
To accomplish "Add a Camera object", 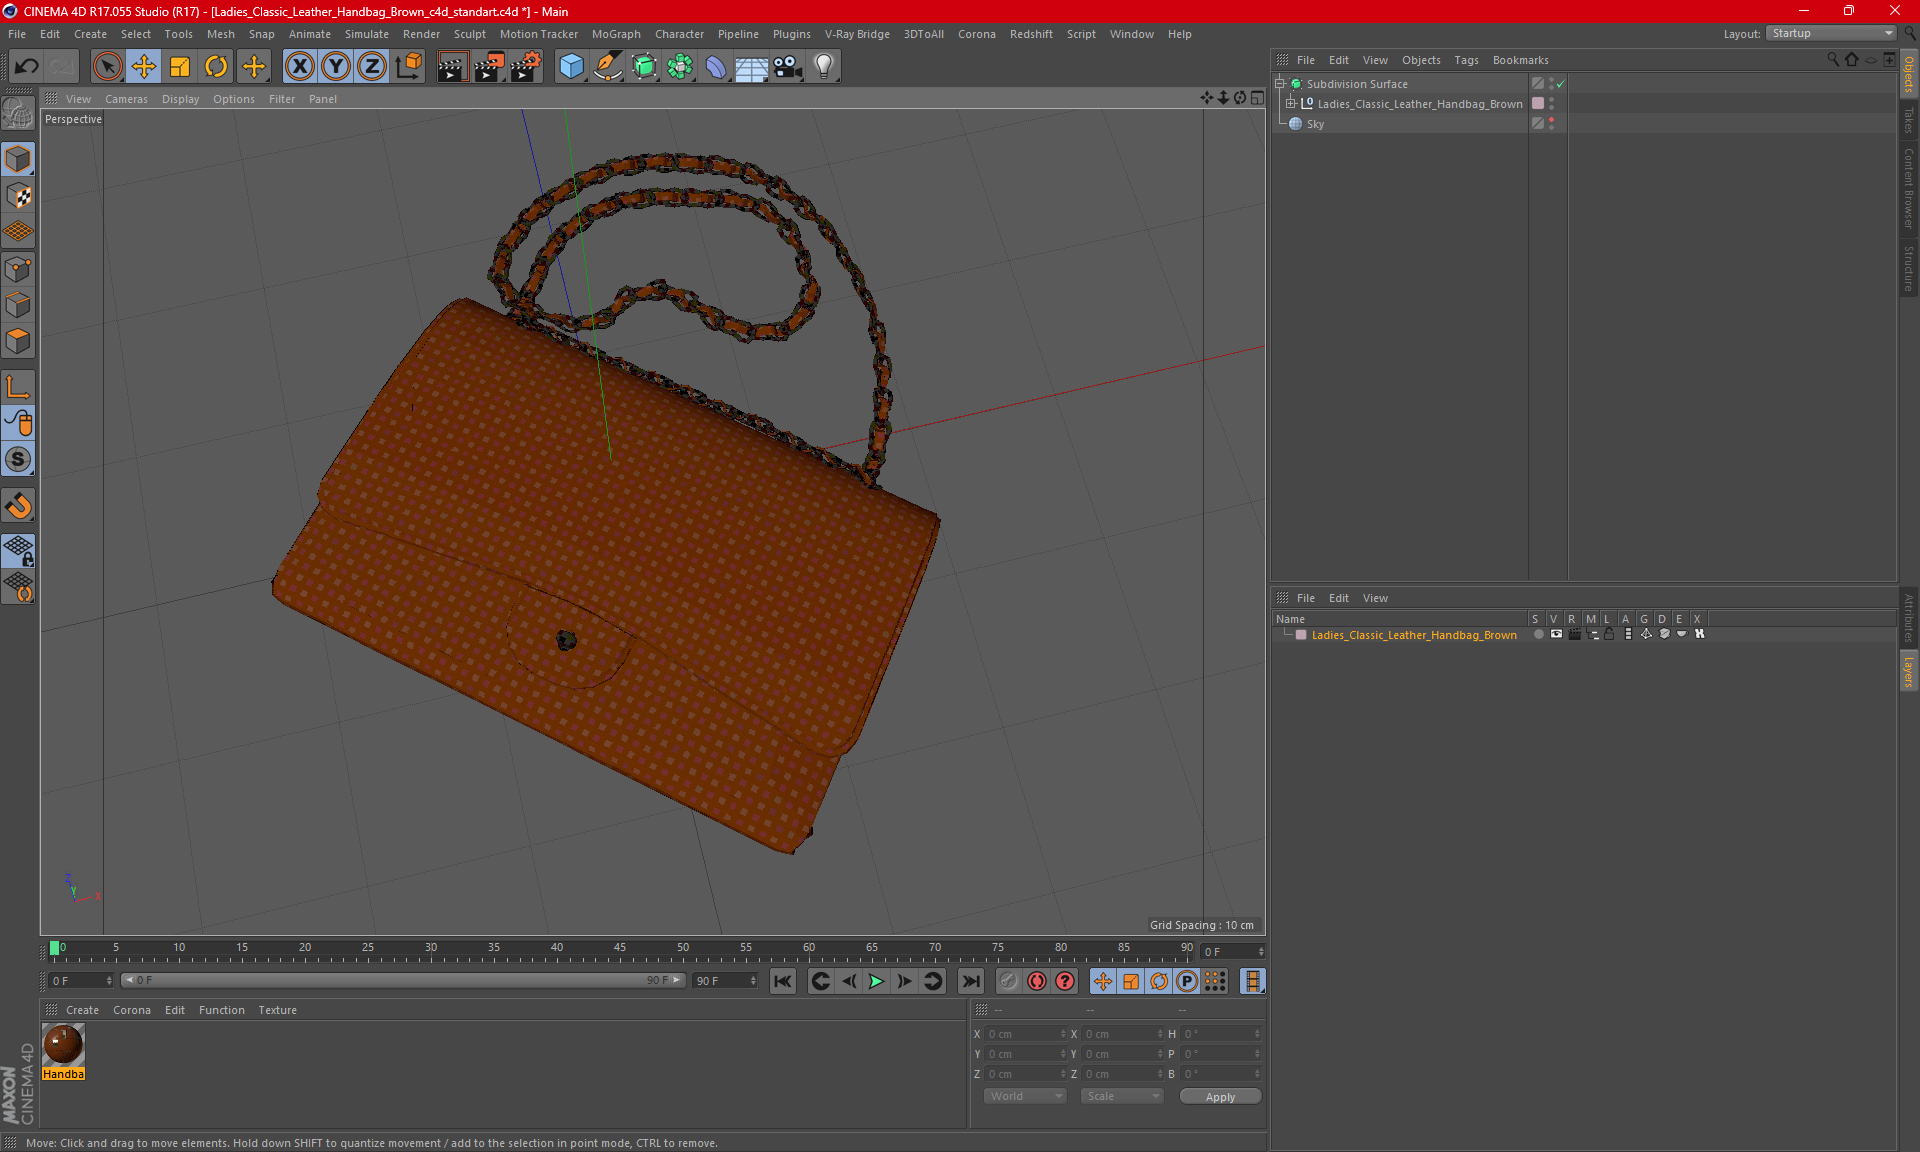I will click(788, 66).
